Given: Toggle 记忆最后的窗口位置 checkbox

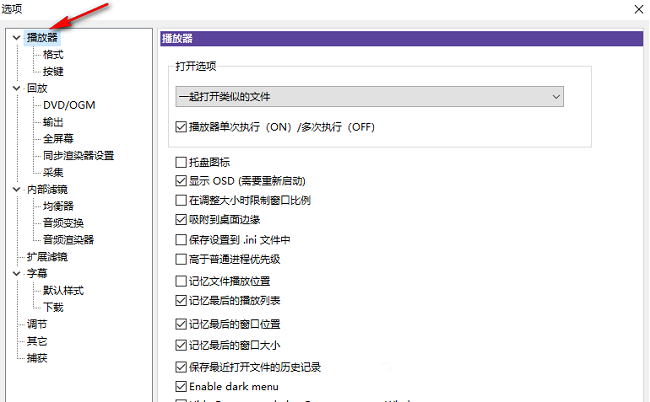Looking at the screenshot, I should [x=181, y=324].
